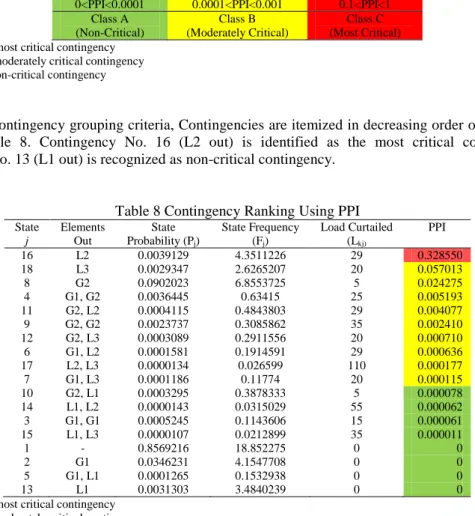The width and height of the screenshot is (475, 516).
Task: Click the PPI value 0.000115
Action: click(x=439, y=379)
